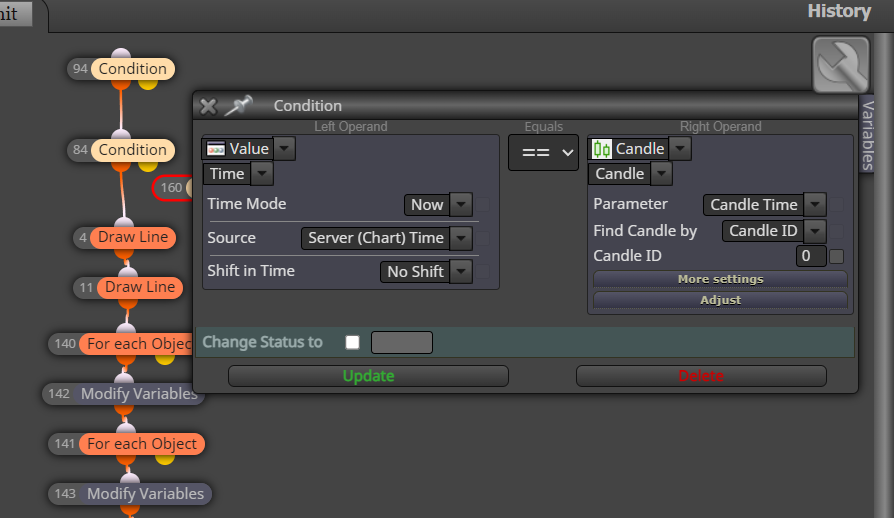This screenshot has width=894, height=518.
Task: Click the Candle ID input field
Action: tap(811, 256)
